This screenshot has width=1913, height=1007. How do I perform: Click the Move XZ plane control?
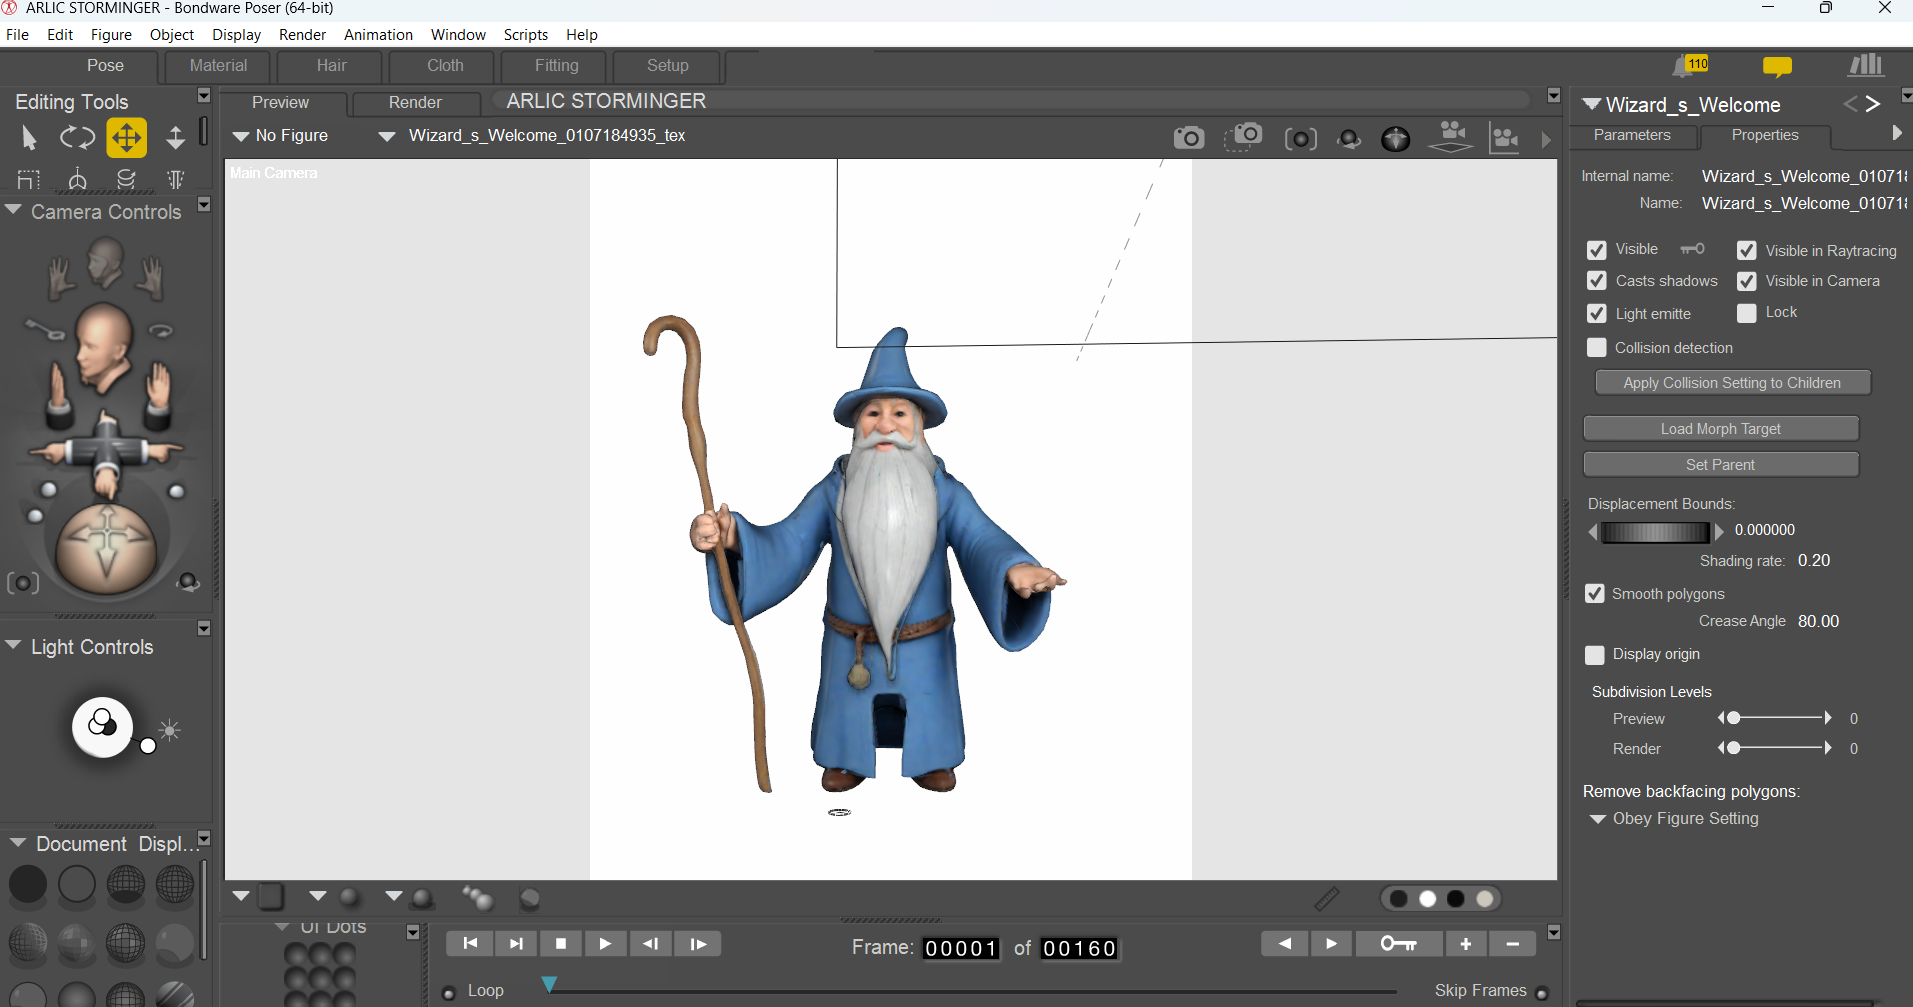[x=106, y=454]
